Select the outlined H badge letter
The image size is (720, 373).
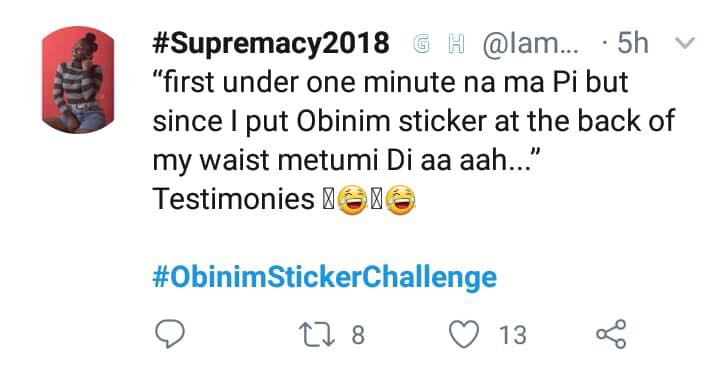point(456,44)
